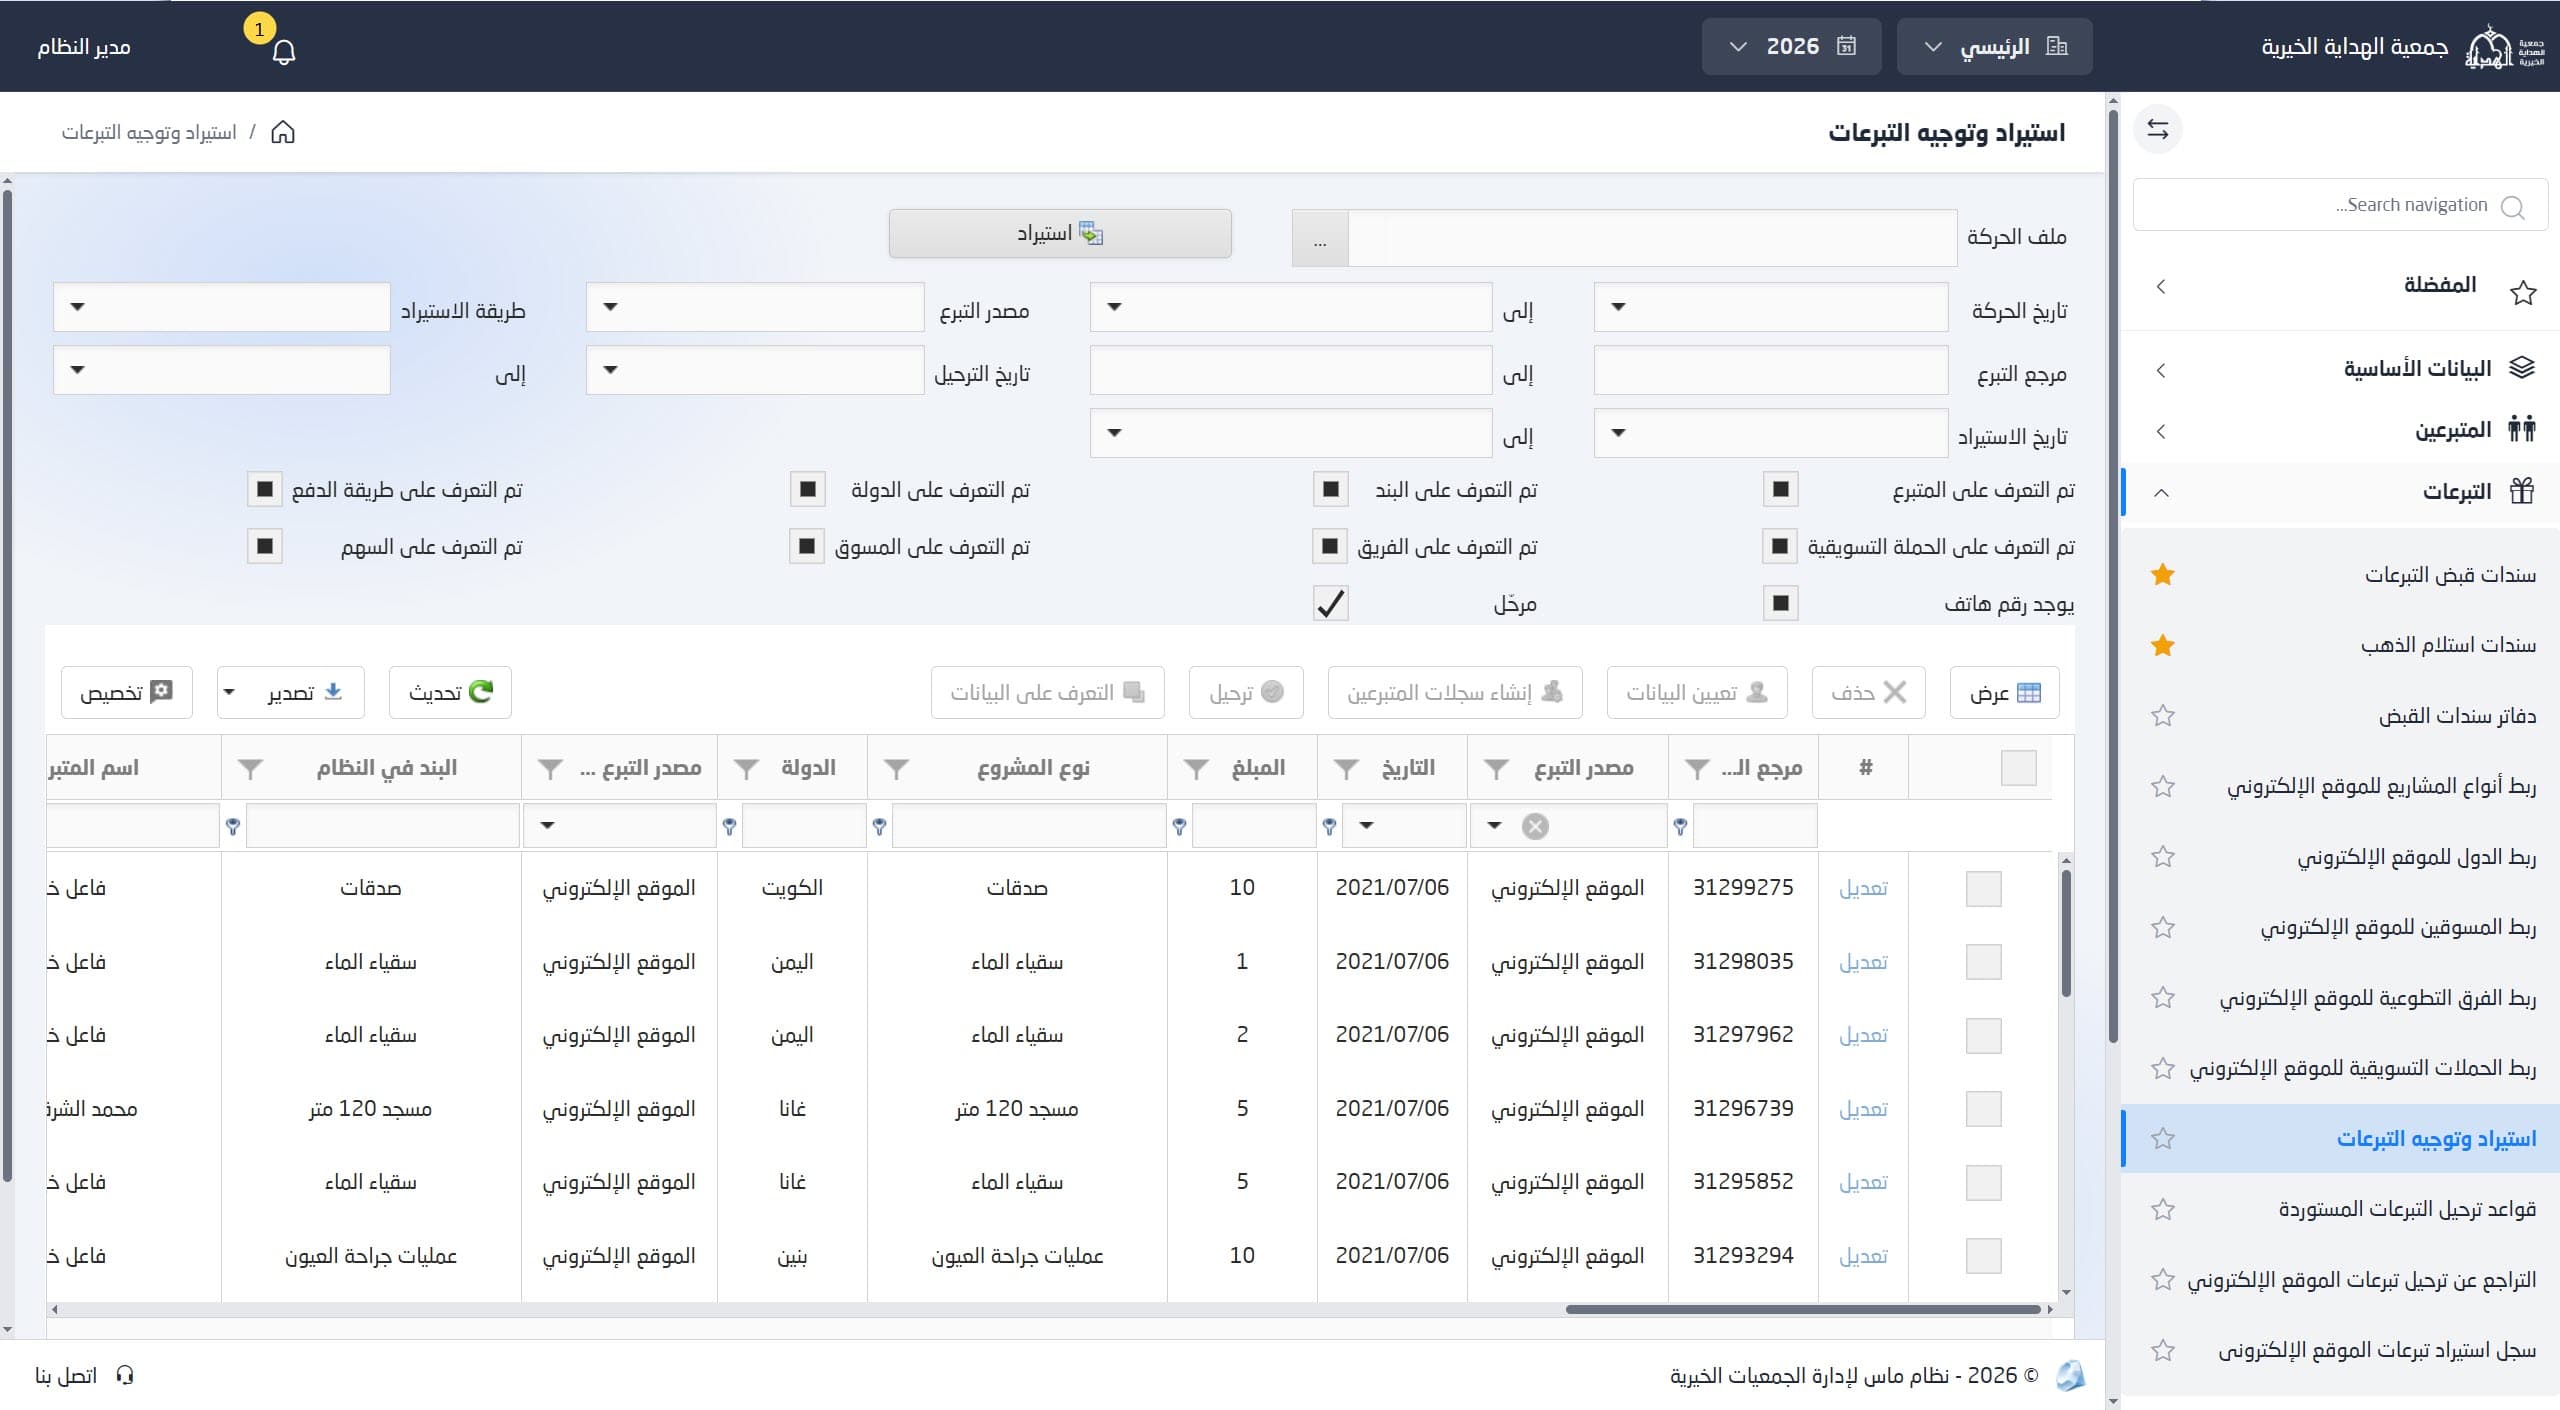This screenshot has height=1410, width=2560.
Task: Open the 2026 year dropdown
Action: pyautogui.click(x=1792, y=47)
